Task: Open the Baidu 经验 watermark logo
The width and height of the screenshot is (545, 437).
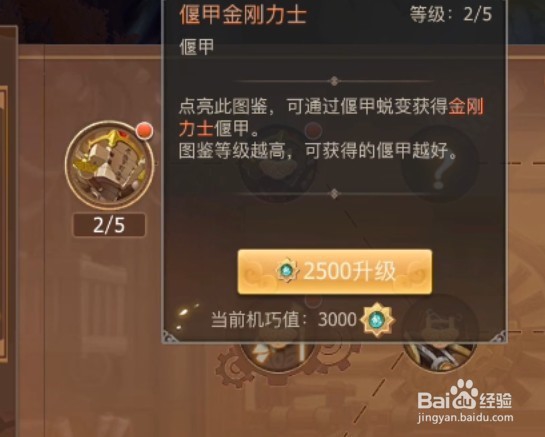Action: click(465, 396)
